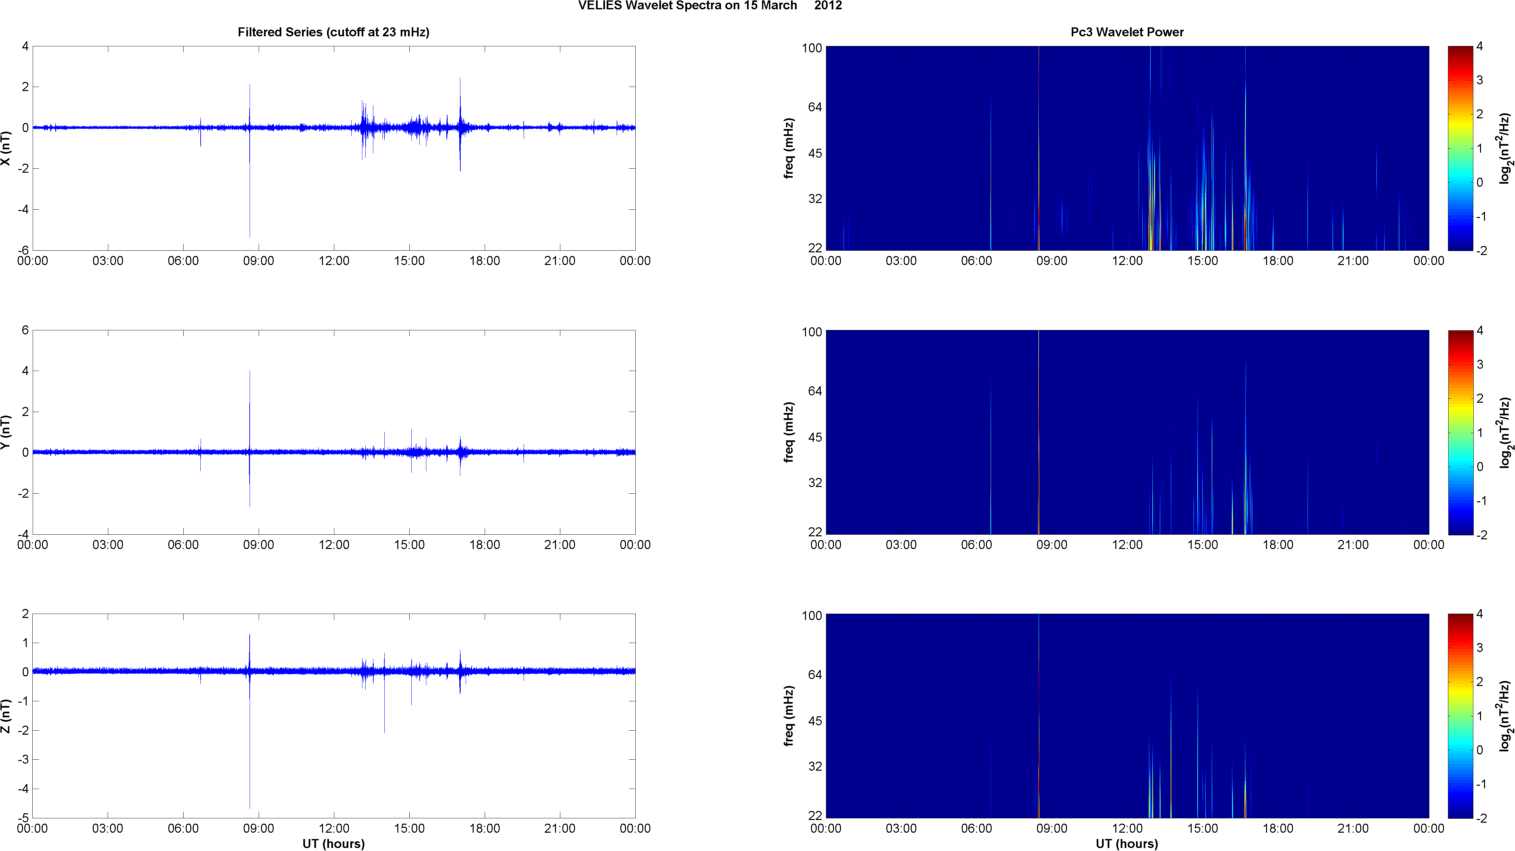Select the 'Filtered Series (cutoff at 23 mHz)' title
The width and height of the screenshot is (1515, 851).
coord(333,32)
